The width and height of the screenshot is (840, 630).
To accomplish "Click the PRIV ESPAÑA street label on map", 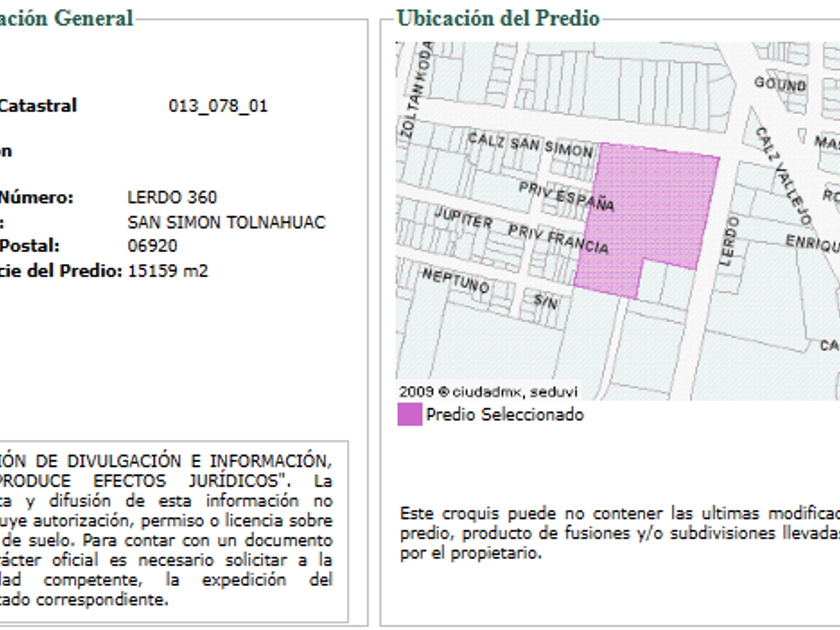I will (x=566, y=196).
